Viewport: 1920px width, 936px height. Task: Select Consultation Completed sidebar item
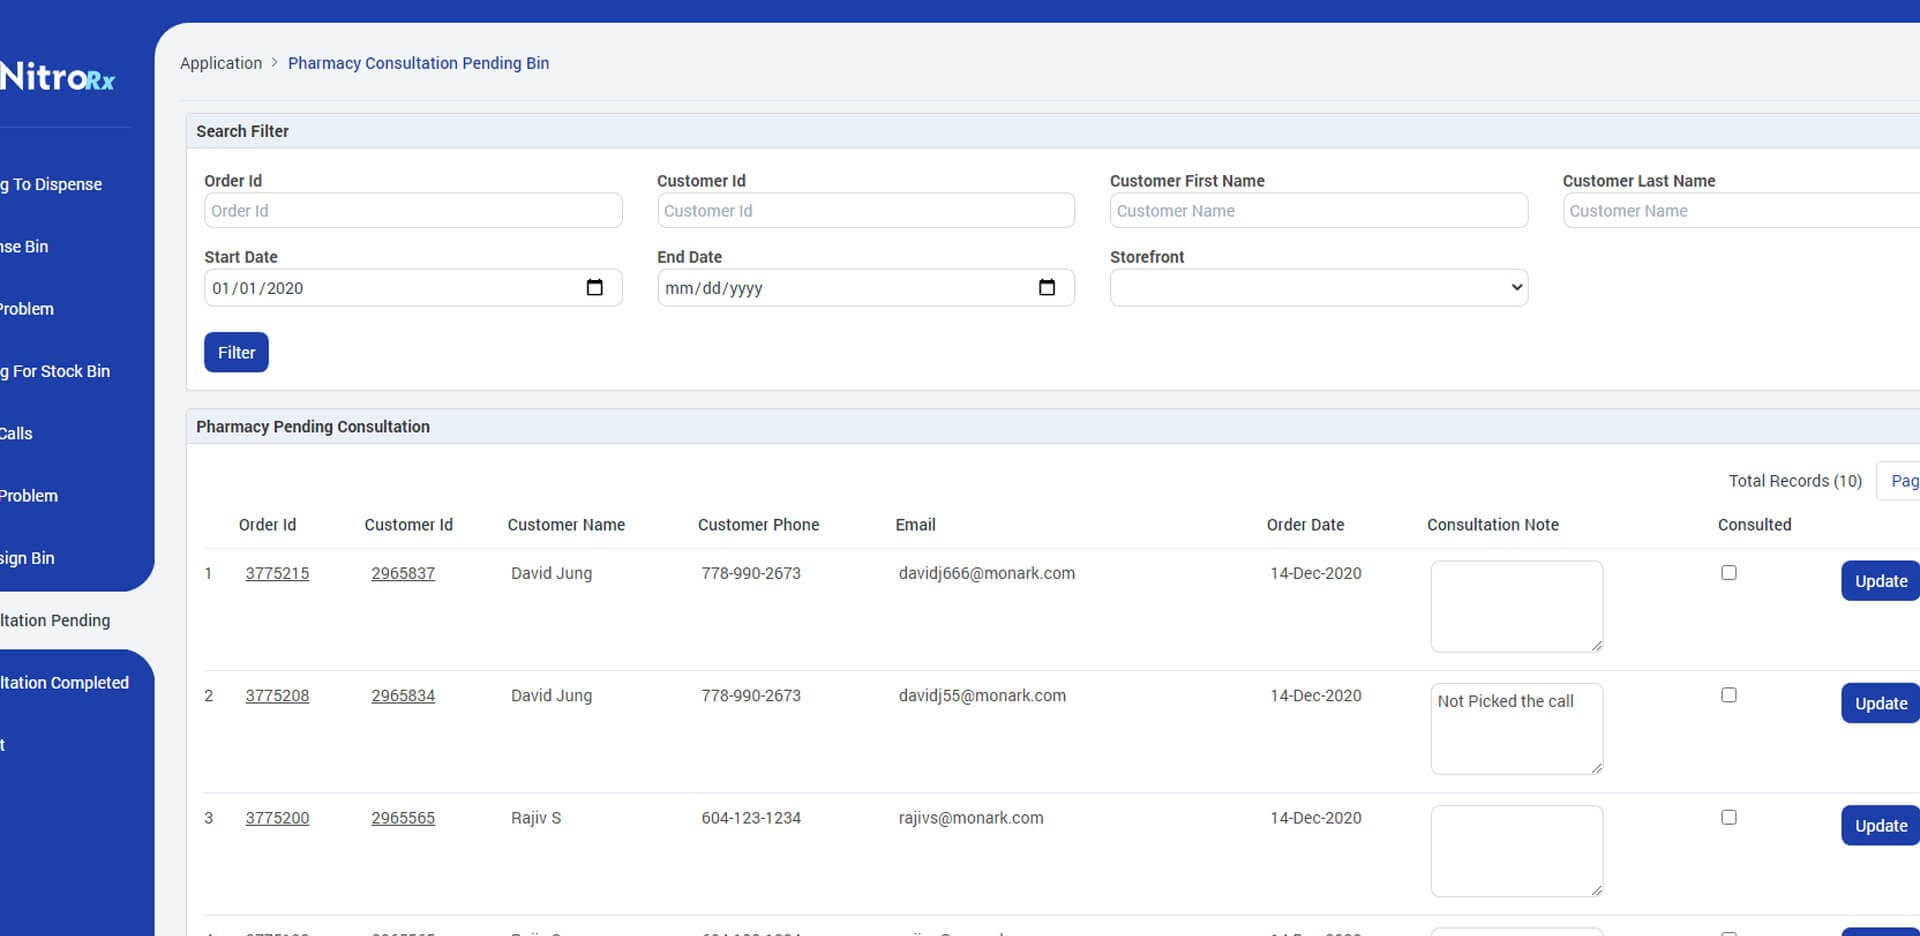pos(64,682)
